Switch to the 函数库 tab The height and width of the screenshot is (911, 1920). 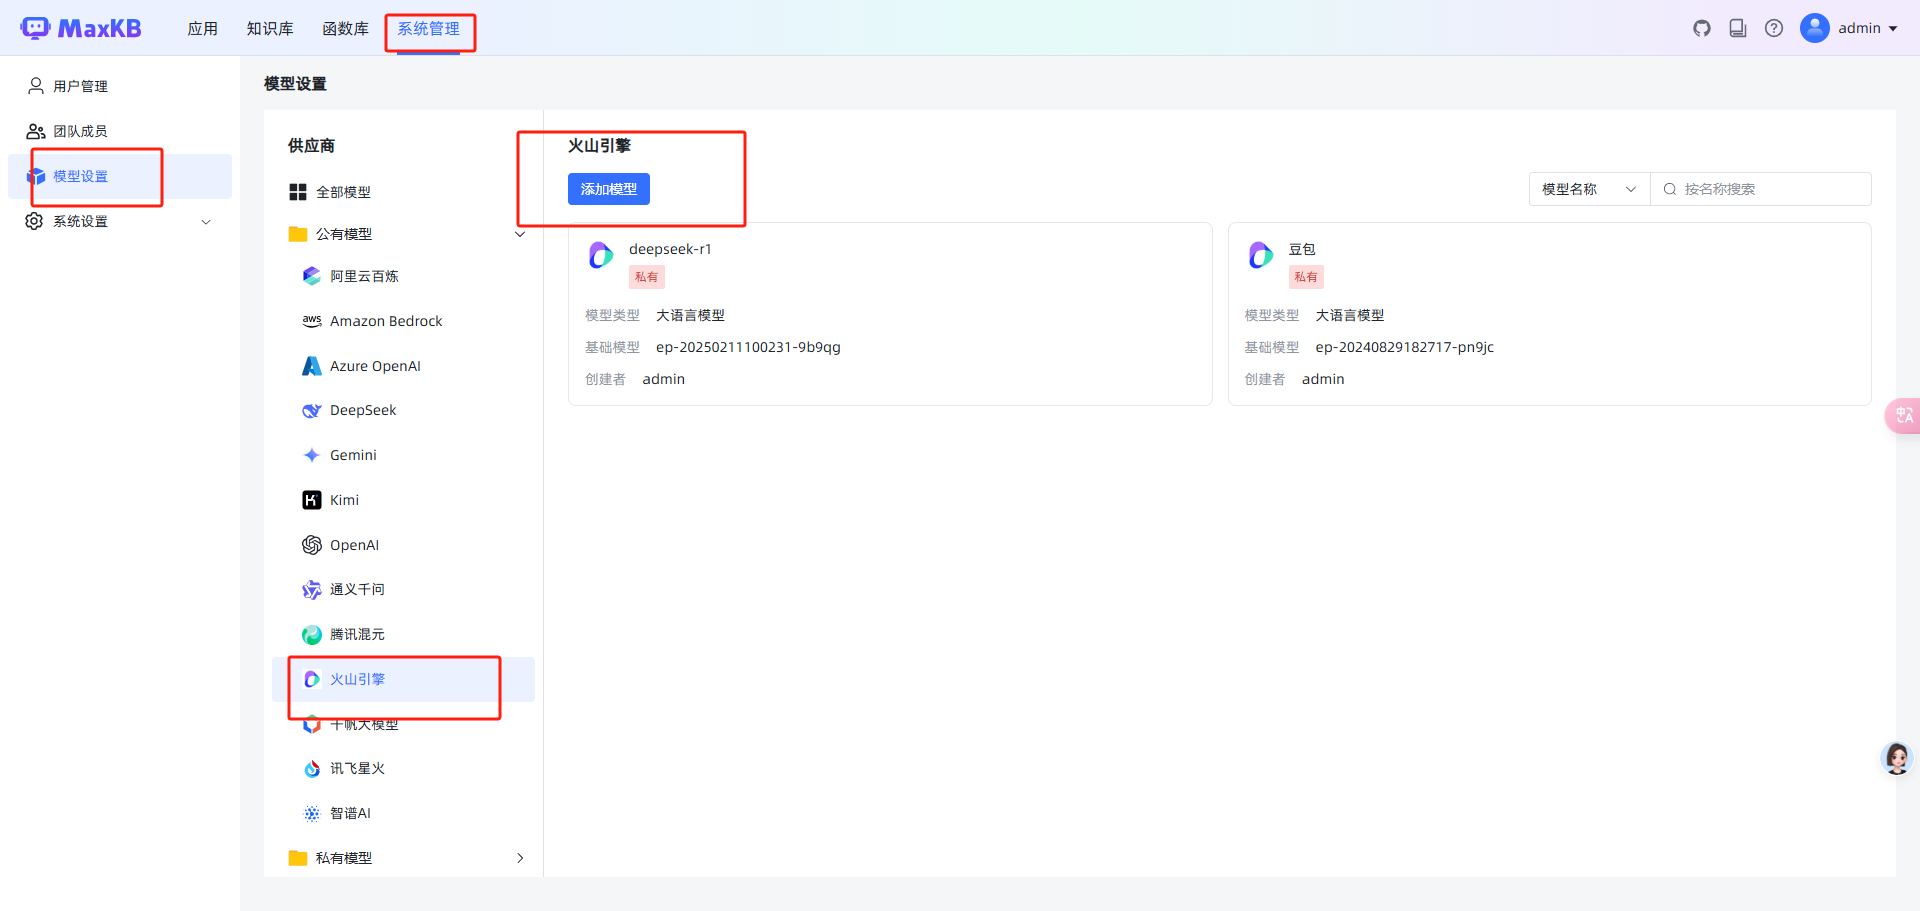[x=346, y=28]
